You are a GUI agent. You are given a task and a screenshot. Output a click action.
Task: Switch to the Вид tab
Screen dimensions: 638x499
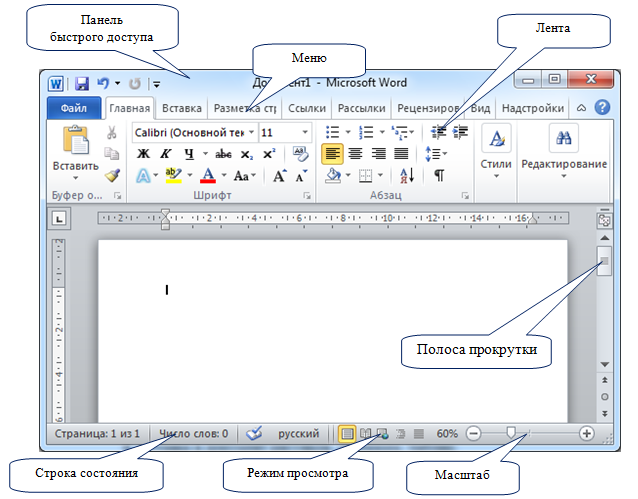[480, 108]
